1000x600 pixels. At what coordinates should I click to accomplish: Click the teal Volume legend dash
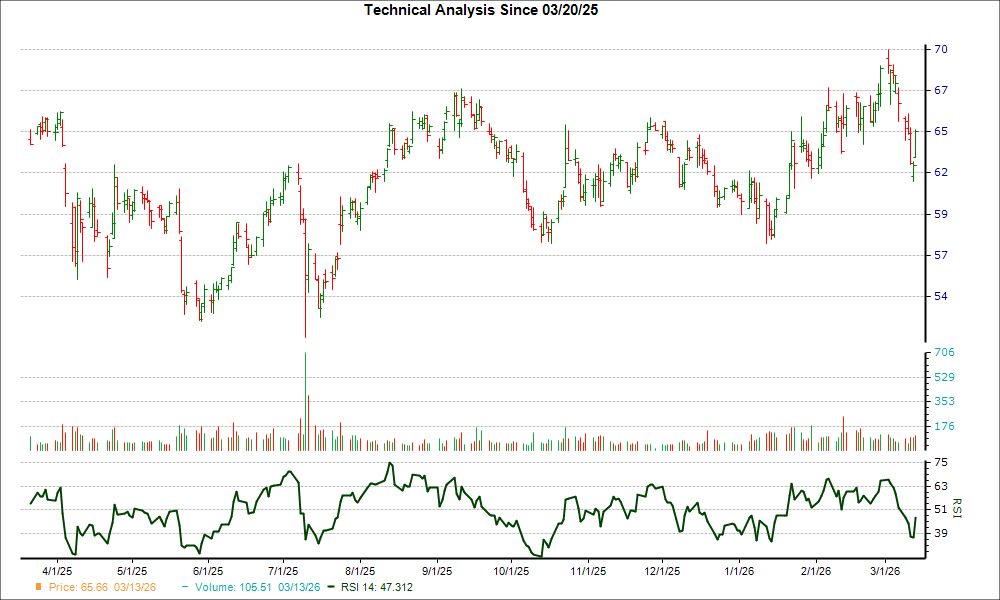(x=186, y=587)
